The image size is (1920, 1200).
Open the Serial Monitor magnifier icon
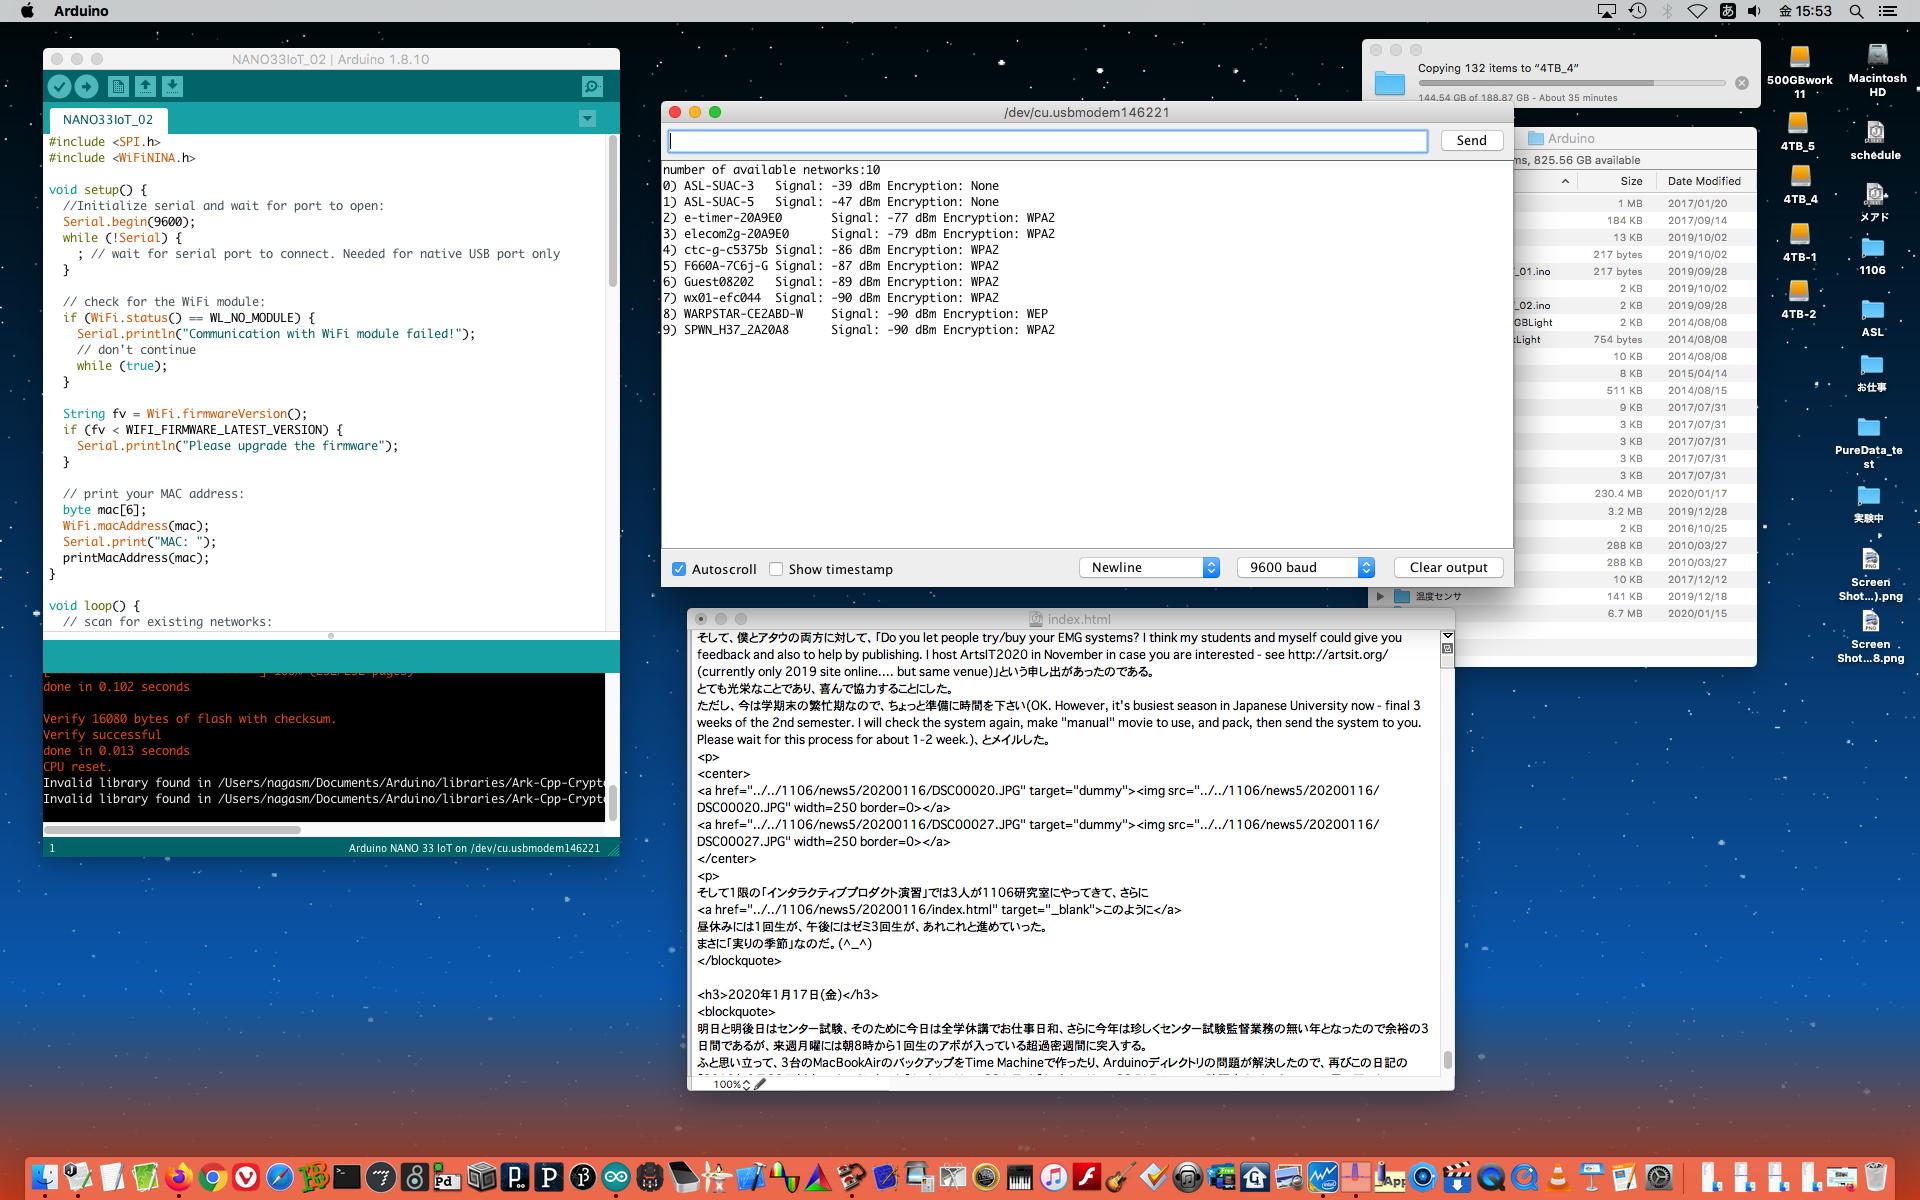tap(592, 87)
